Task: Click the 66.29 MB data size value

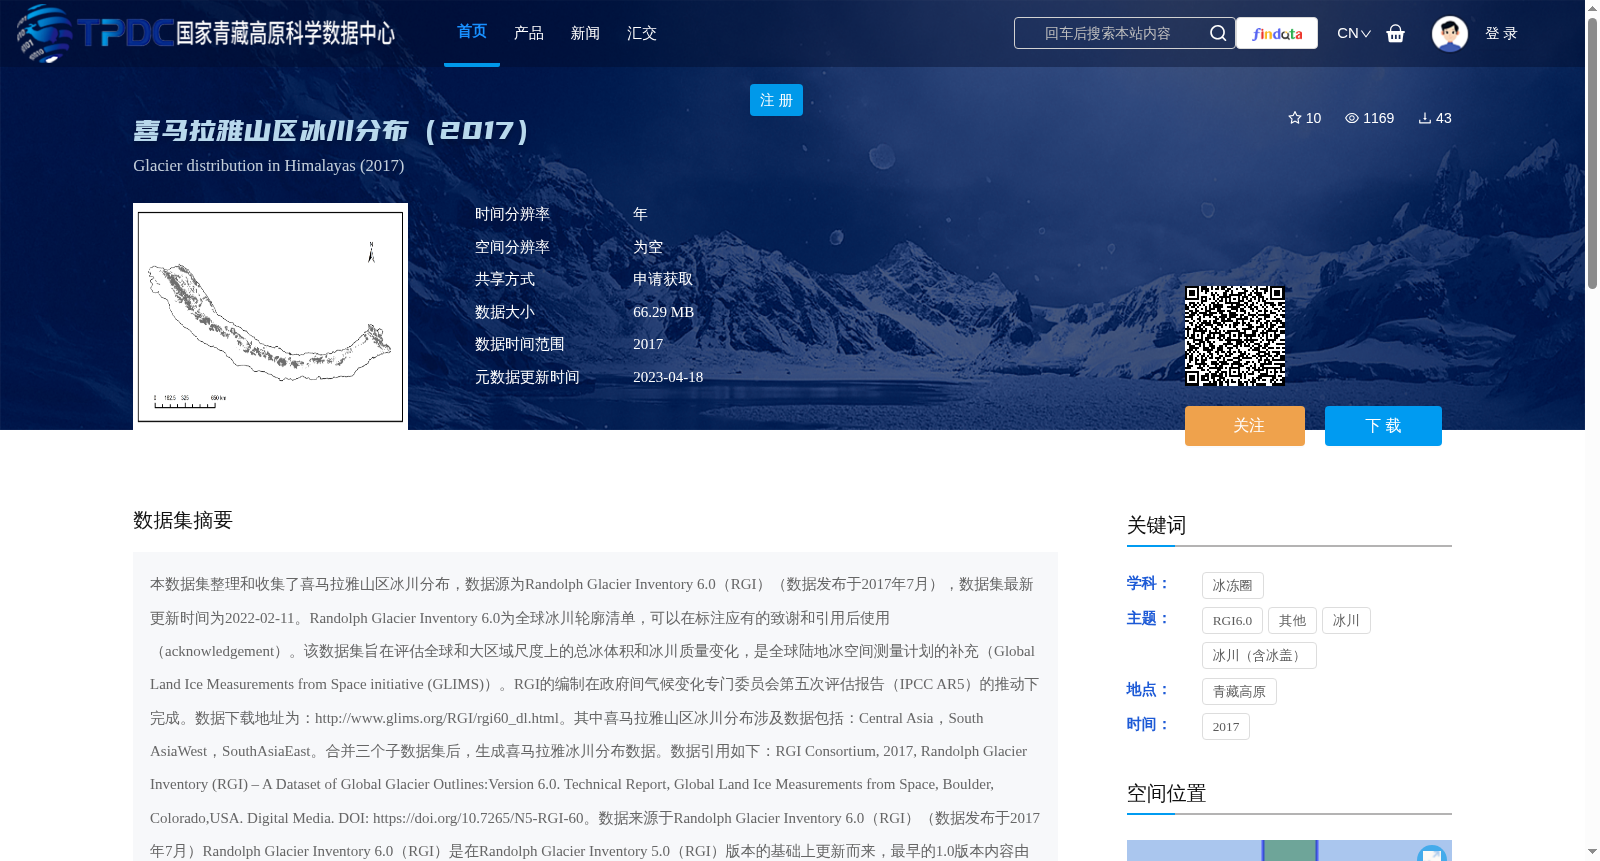Action: 663,312
